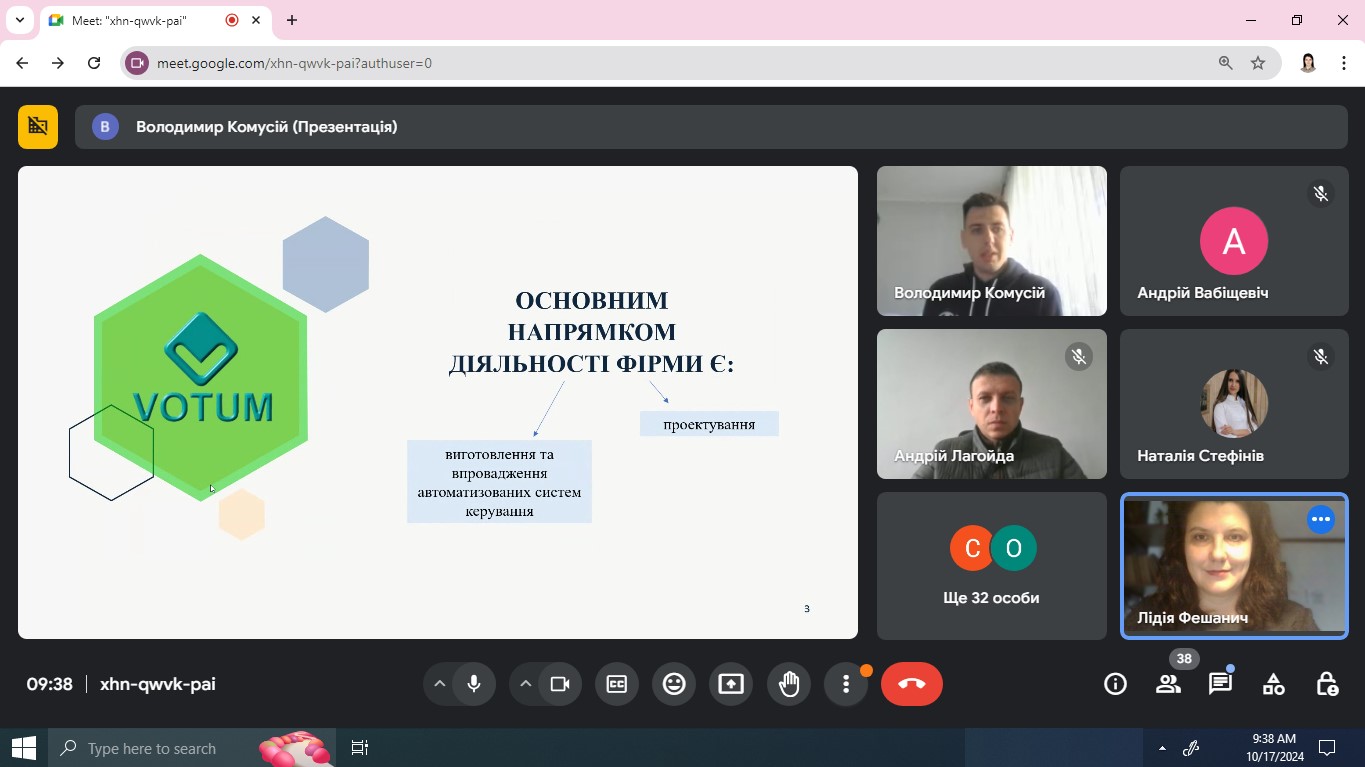Click muted mic icon on Андрій Вабіщевіч tile
1365x767 pixels.
point(1321,194)
